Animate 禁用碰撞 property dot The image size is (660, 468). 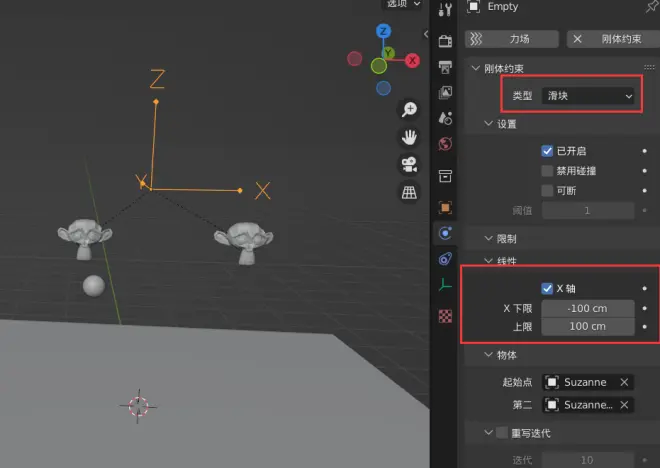[644, 171]
